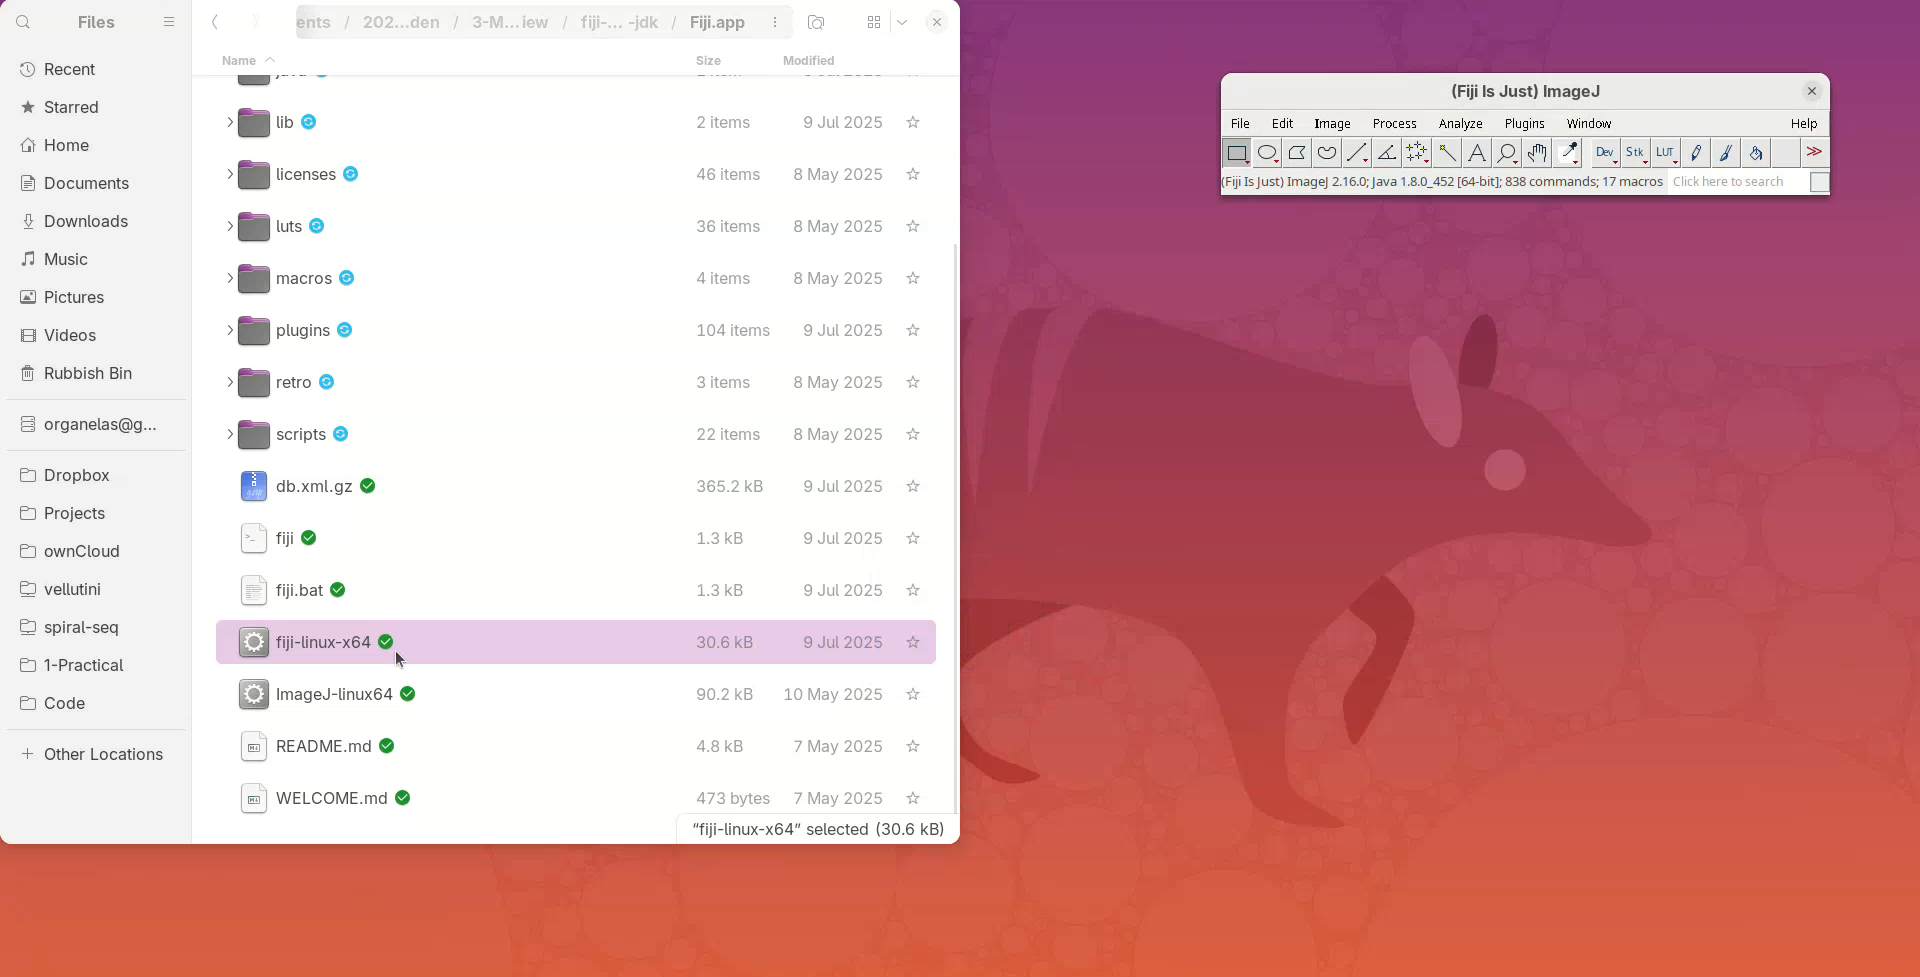Click the ImageJ command search field

tap(1737, 182)
